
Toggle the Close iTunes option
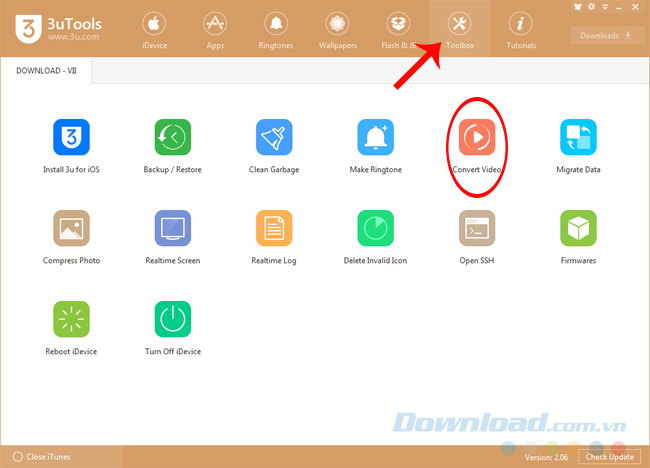tap(18, 457)
